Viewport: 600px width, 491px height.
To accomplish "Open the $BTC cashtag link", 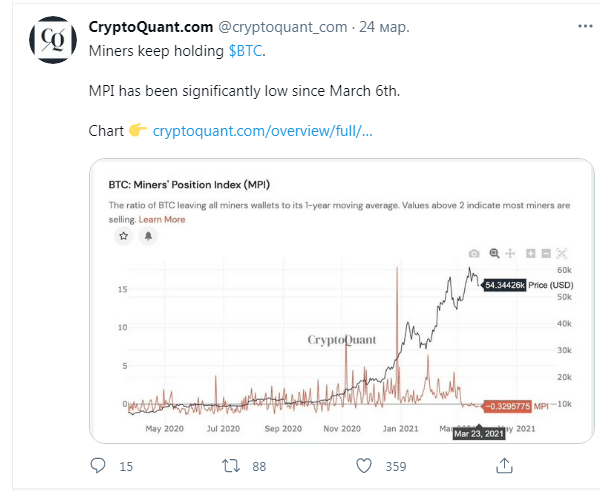I will (245, 51).
